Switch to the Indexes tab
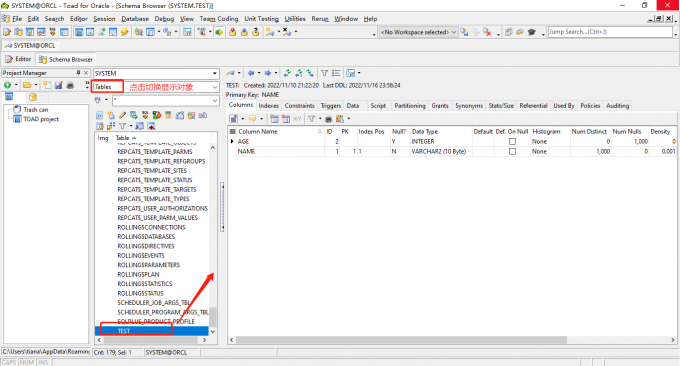 pyautogui.click(x=268, y=105)
